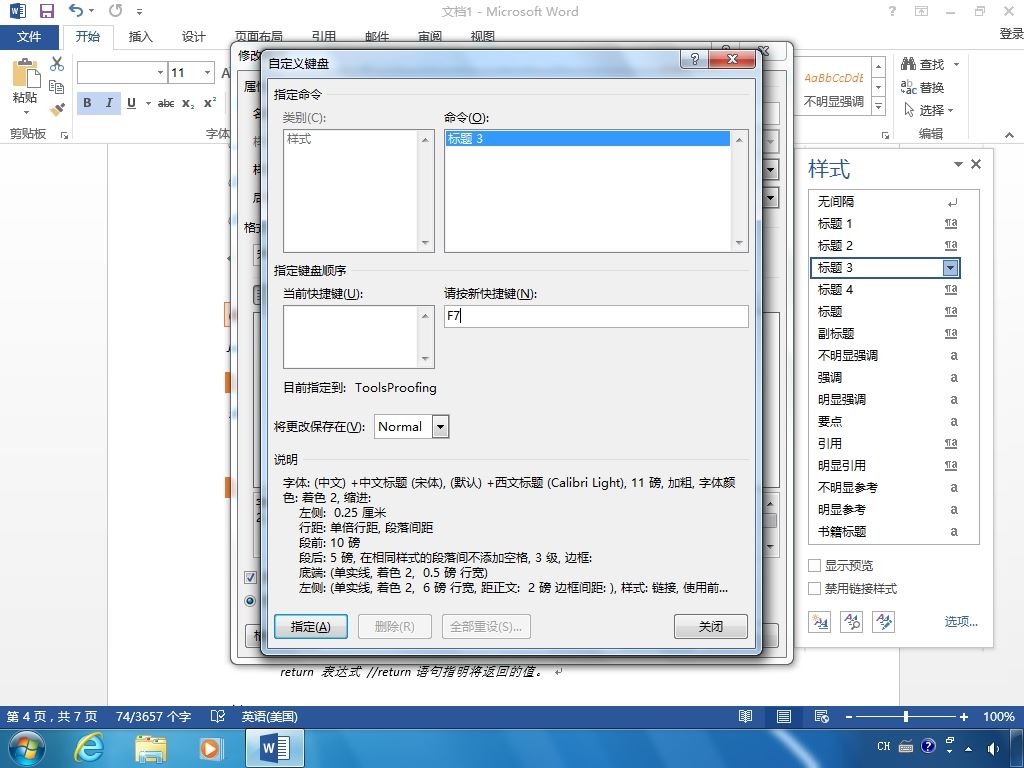Viewport: 1024px width, 768px height.
Task: Switch to Web Layout view icon
Action: 822,716
